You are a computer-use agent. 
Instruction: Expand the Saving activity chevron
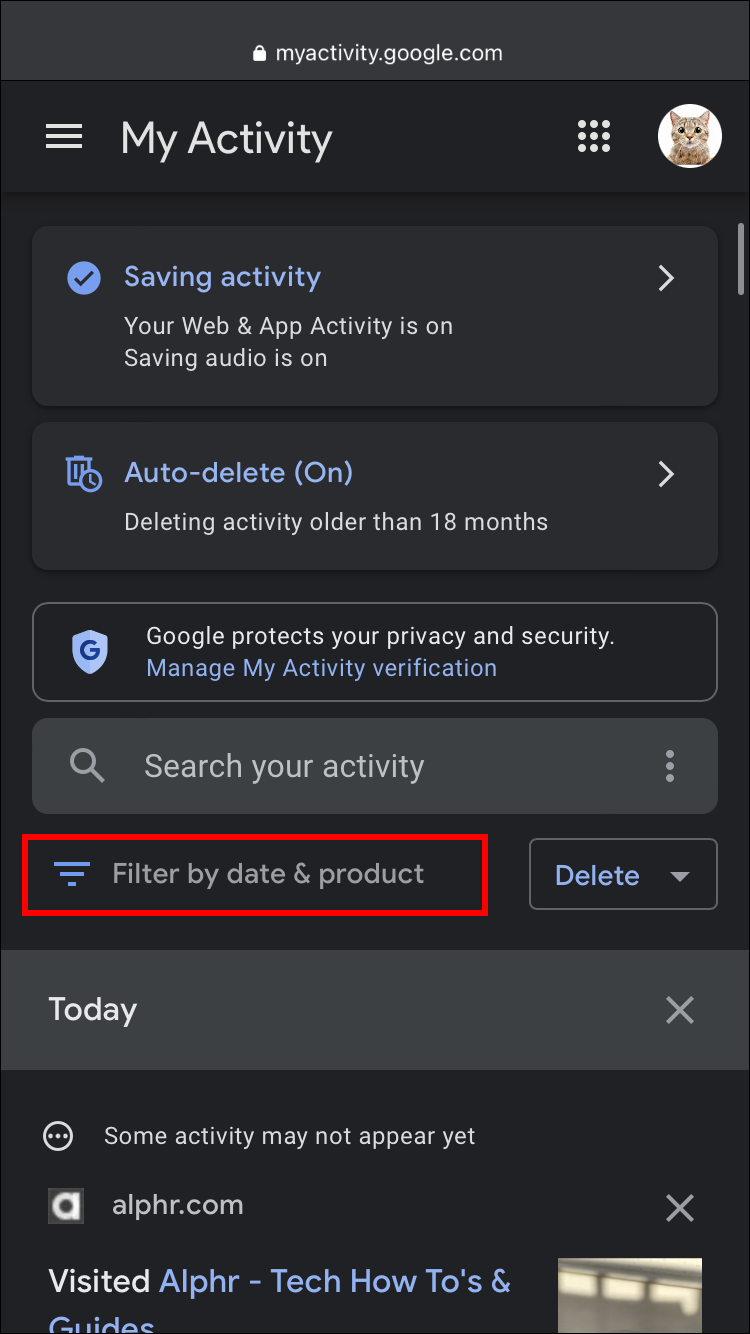[666, 278]
